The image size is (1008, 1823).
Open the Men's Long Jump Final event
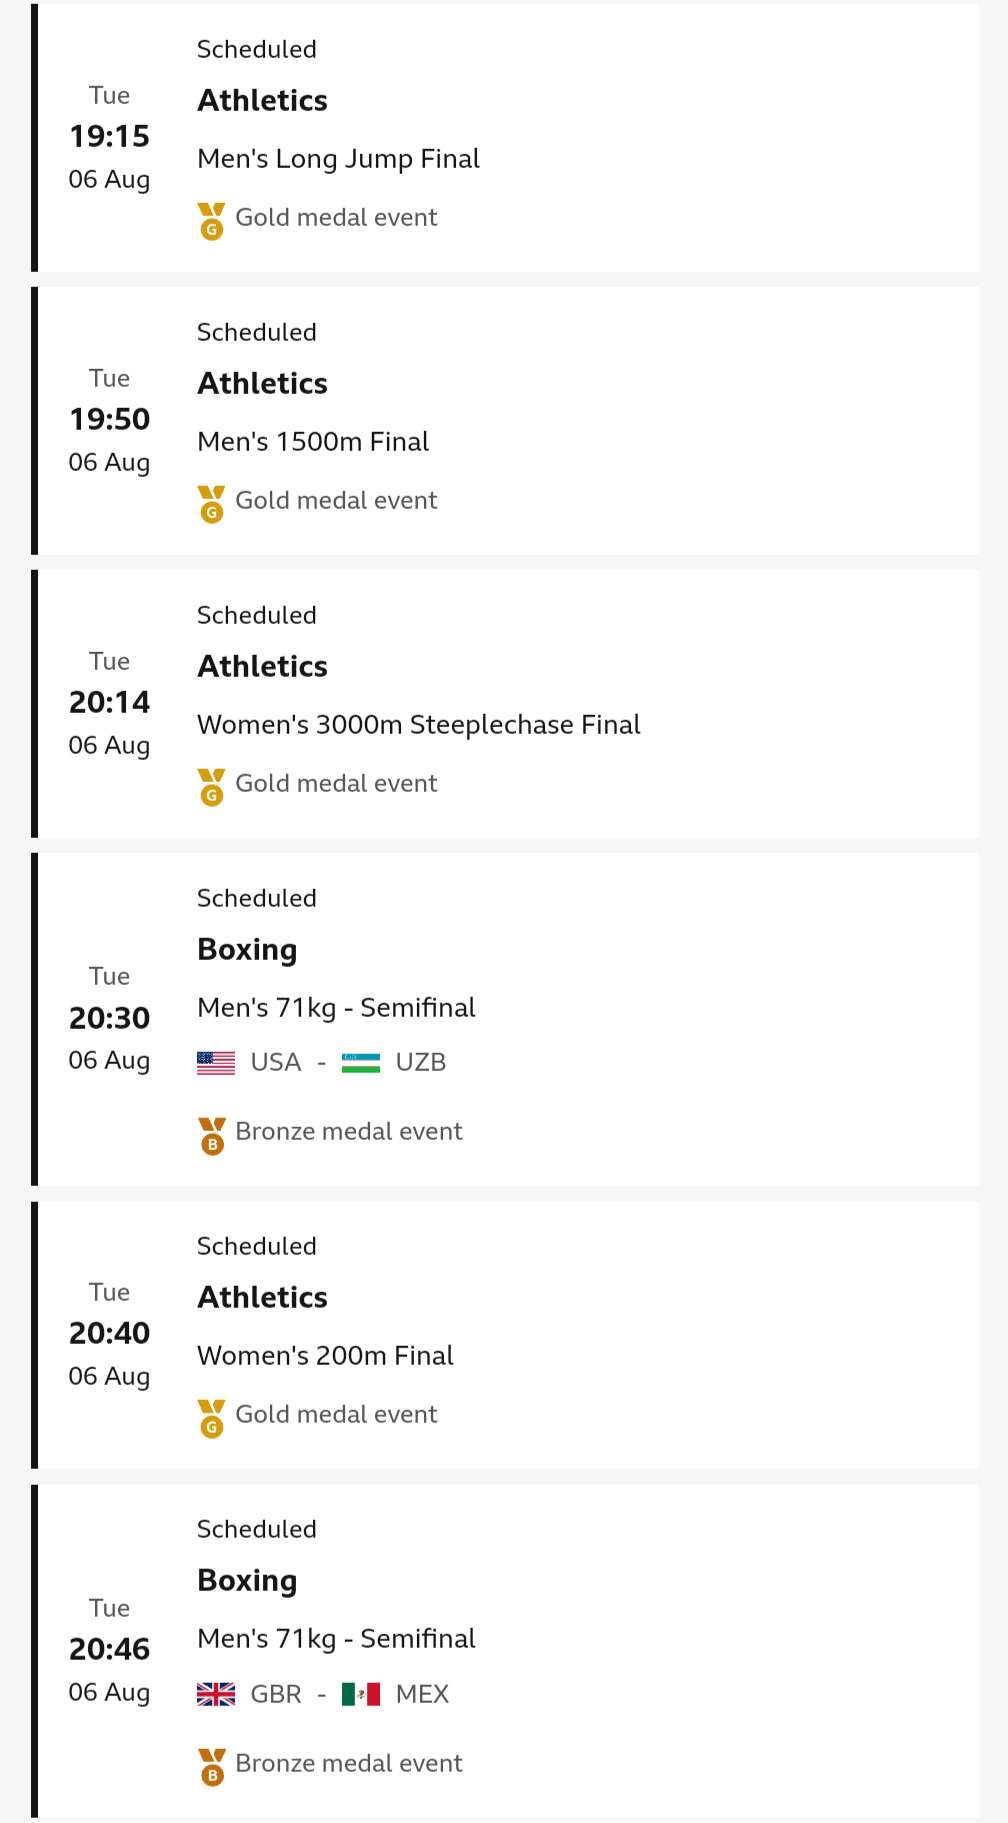pos(338,159)
